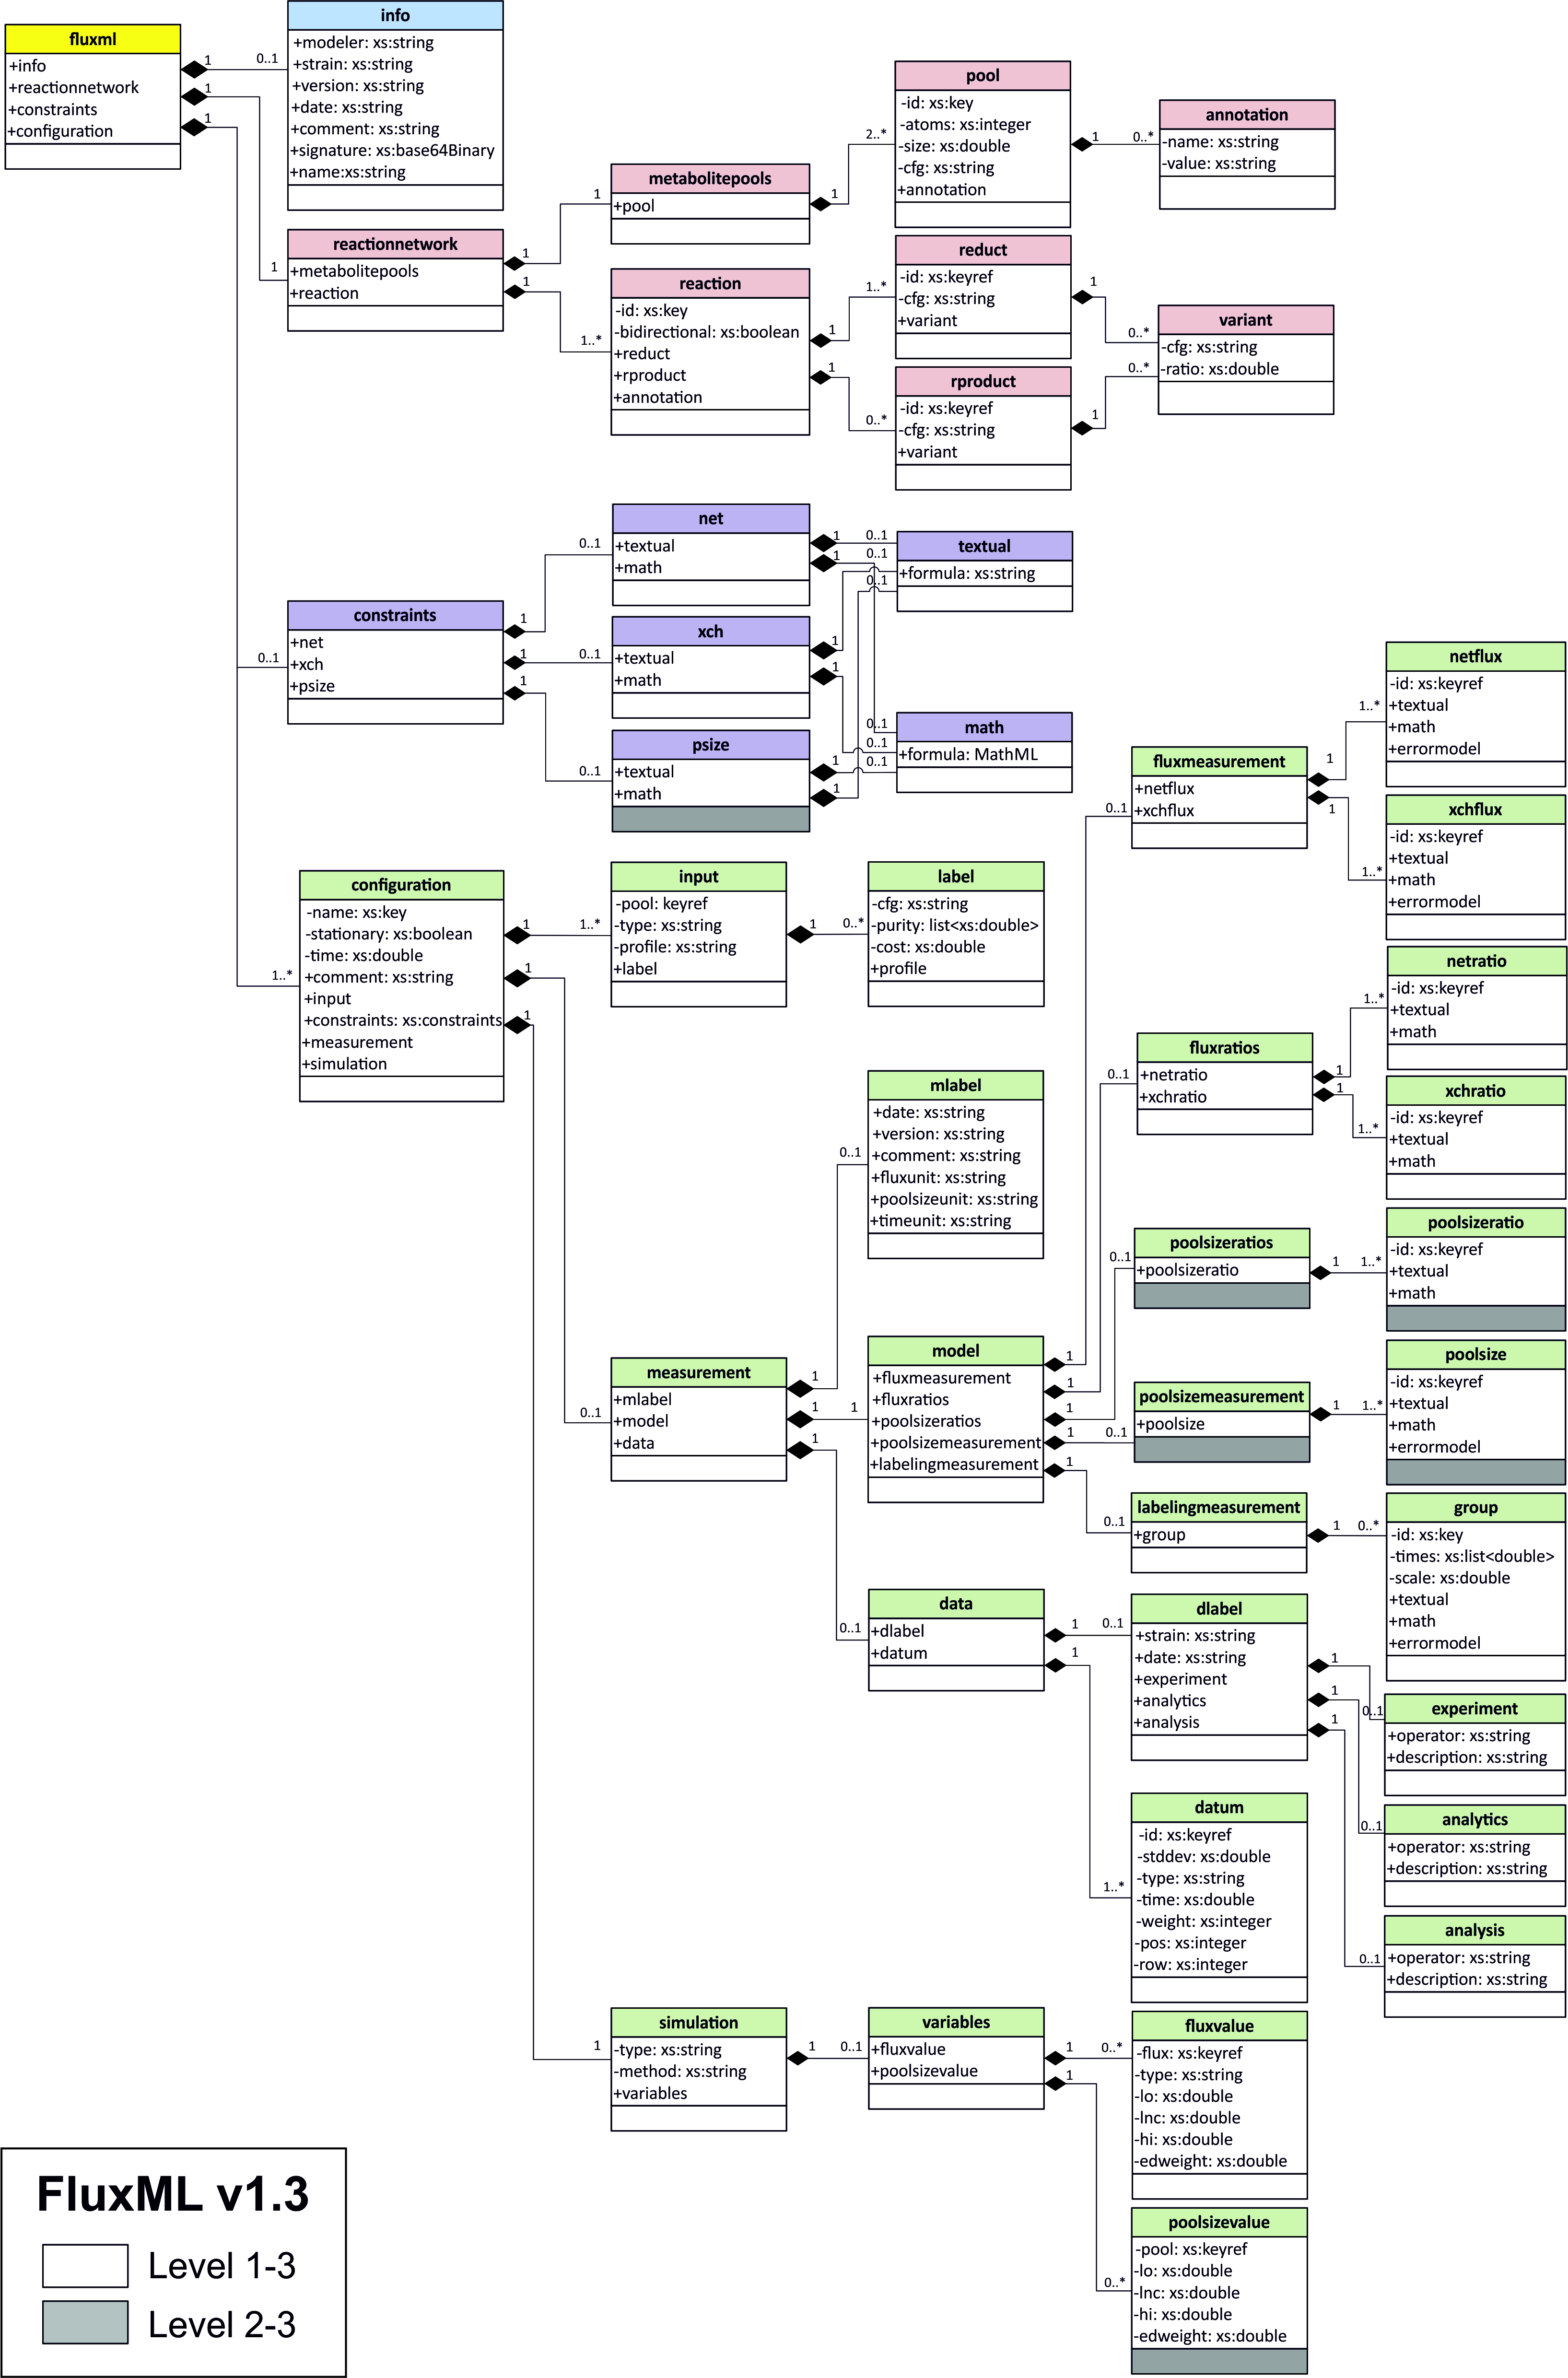The height and width of the screenshot is (2378, 1568).
Task: Select the +signature: xs:base64Binary attribute
Action: pyautogui.click(x=393, y=150)
